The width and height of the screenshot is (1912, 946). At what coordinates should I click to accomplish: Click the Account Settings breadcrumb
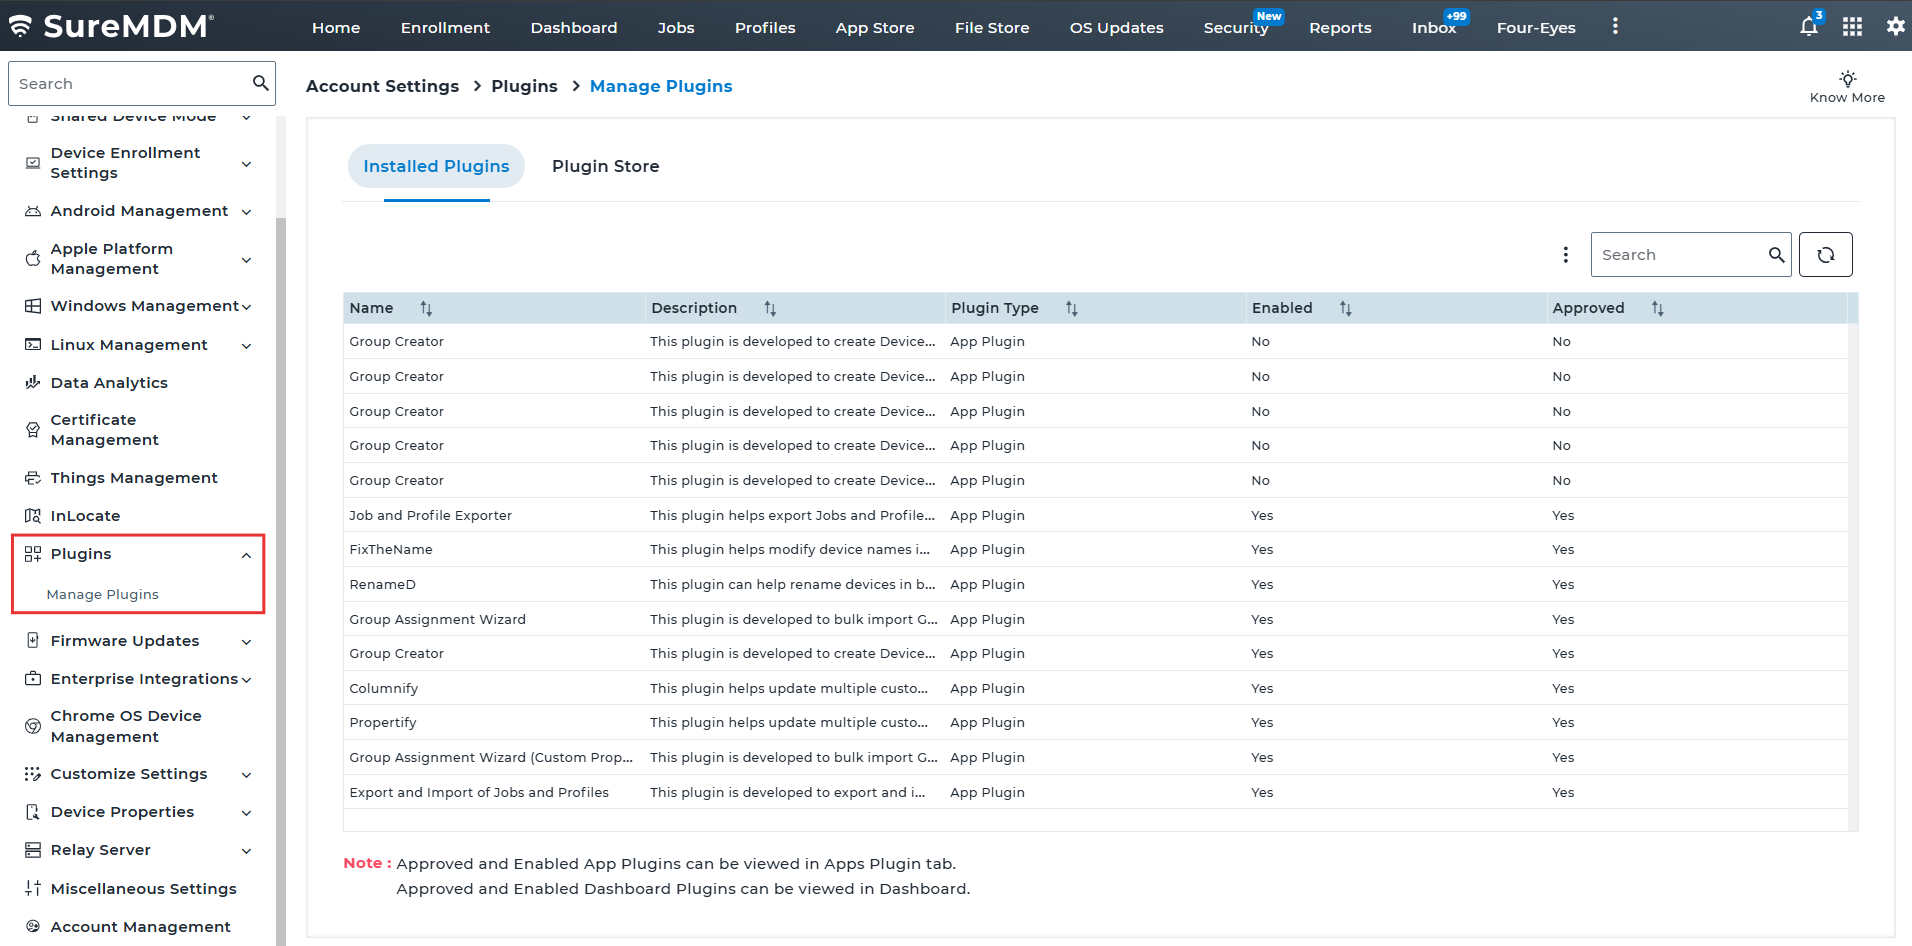click(382, 86)
